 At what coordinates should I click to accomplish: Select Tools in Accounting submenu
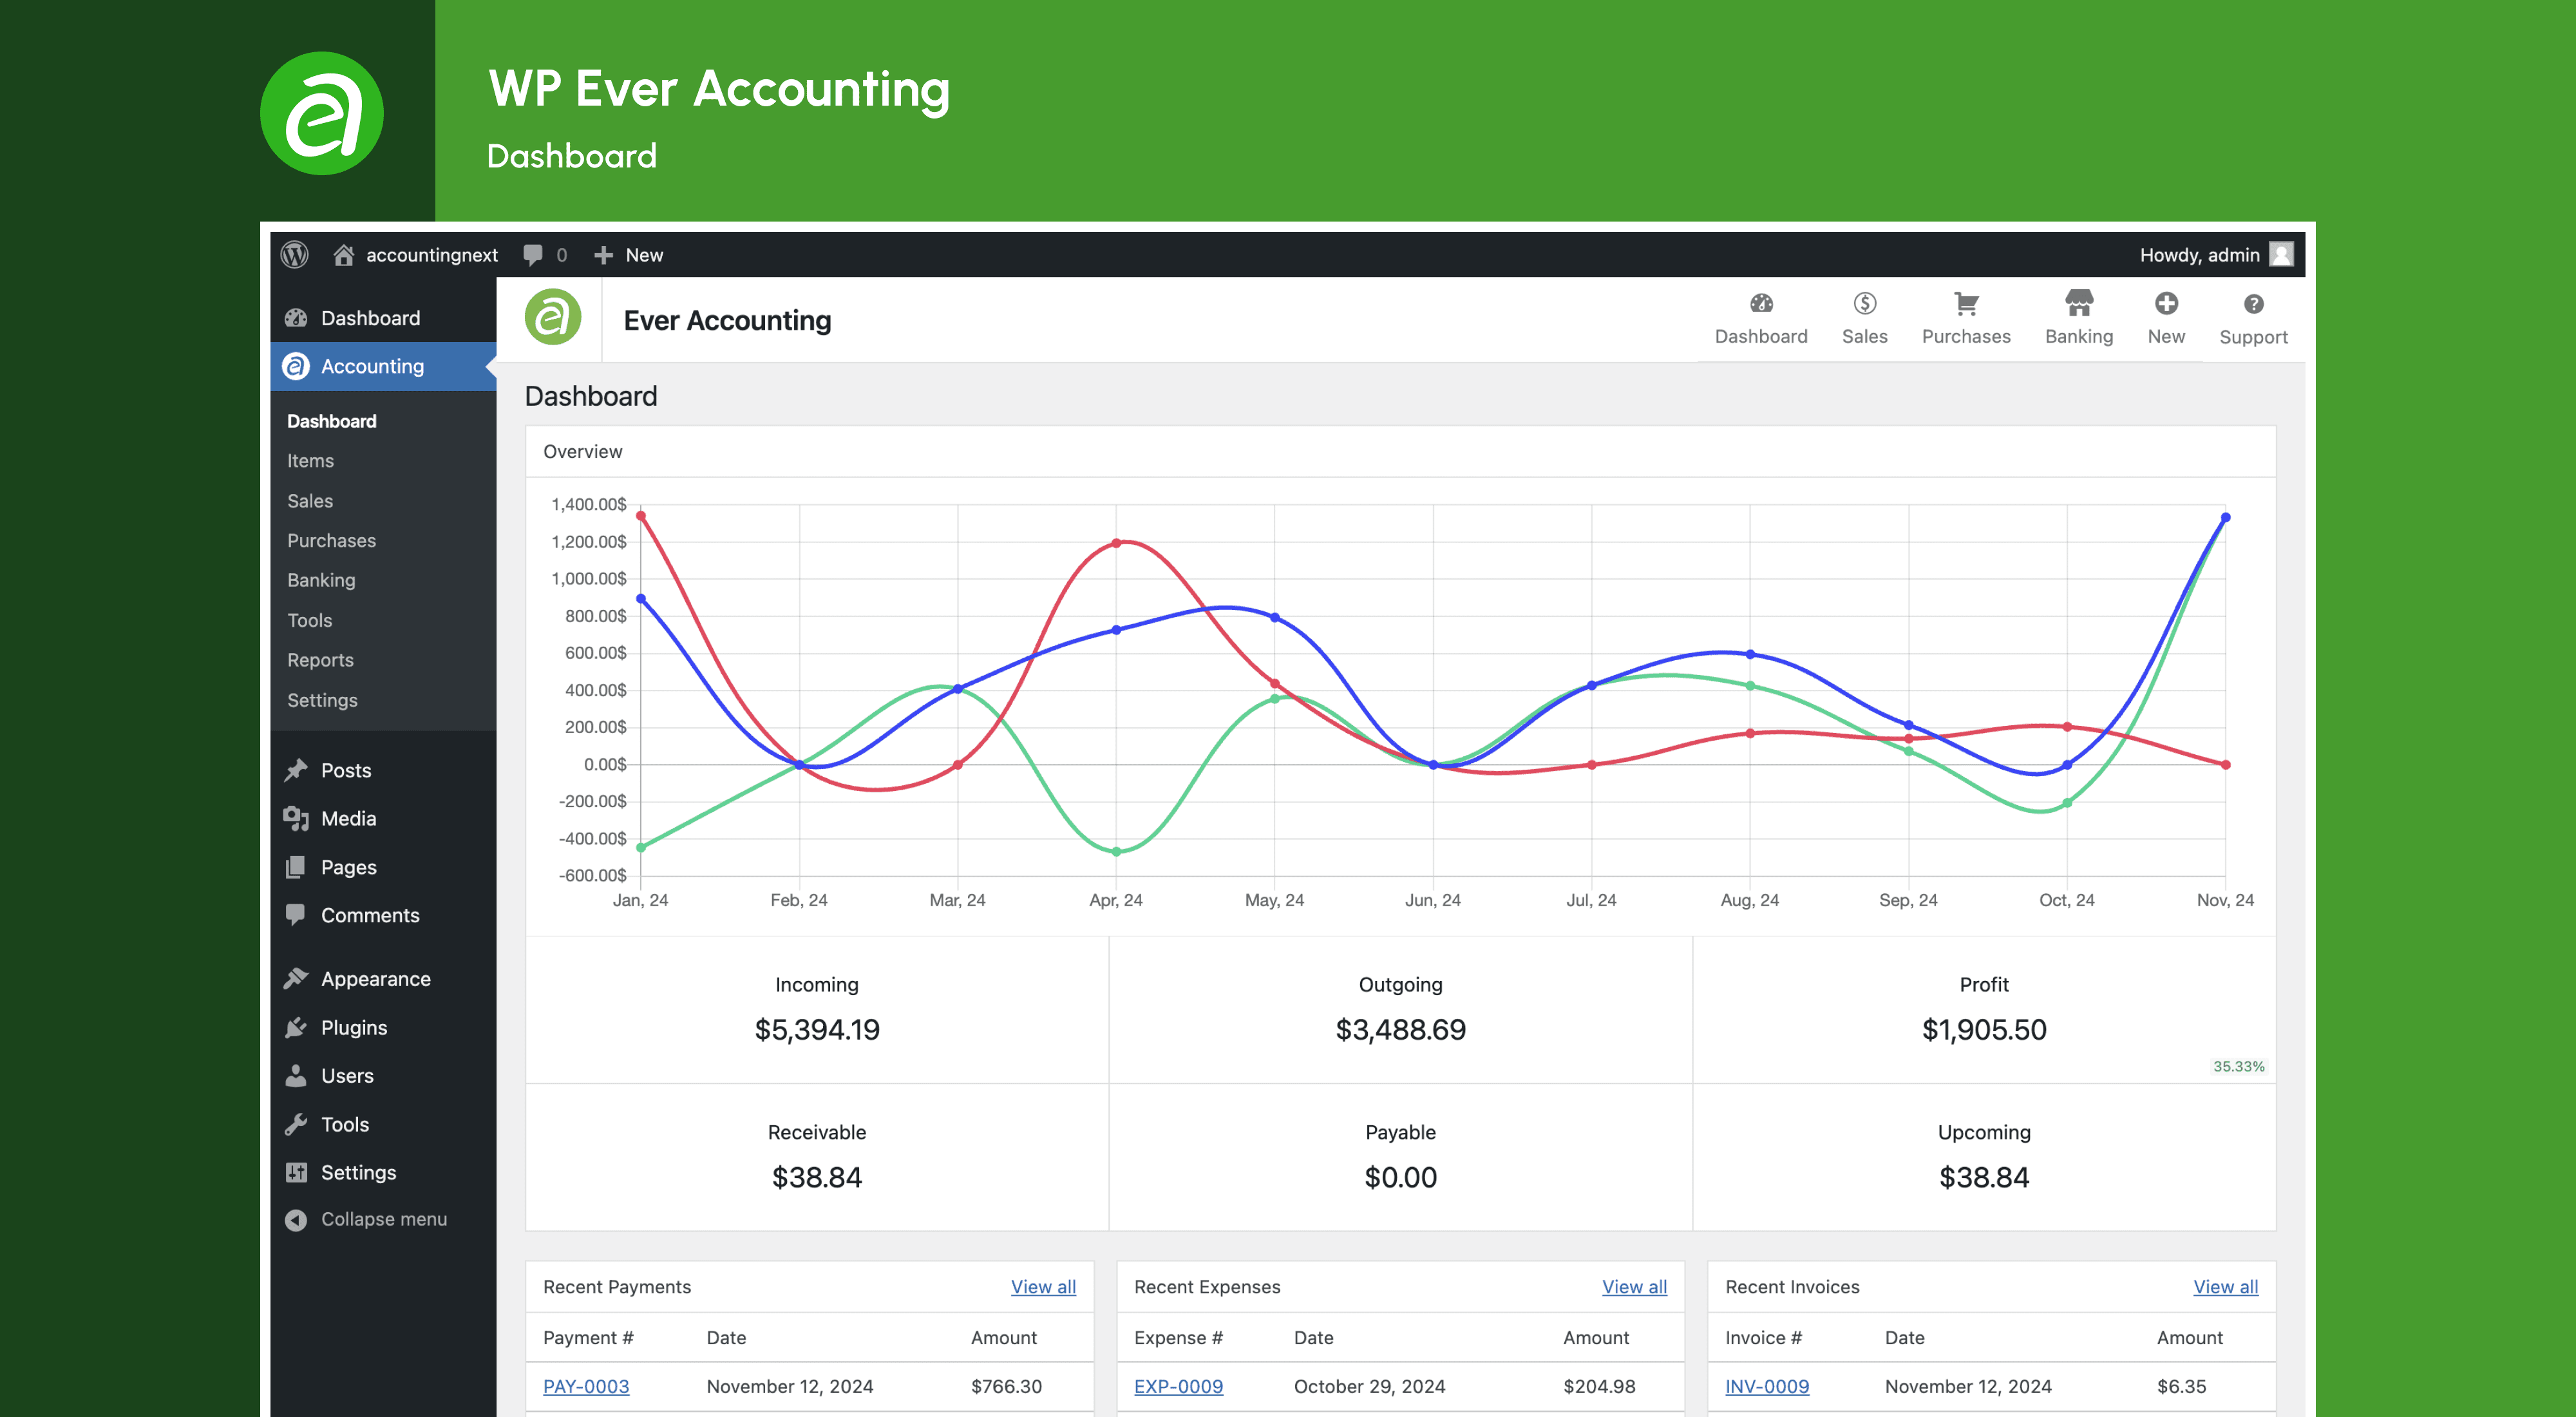click(x=309, y=620)
